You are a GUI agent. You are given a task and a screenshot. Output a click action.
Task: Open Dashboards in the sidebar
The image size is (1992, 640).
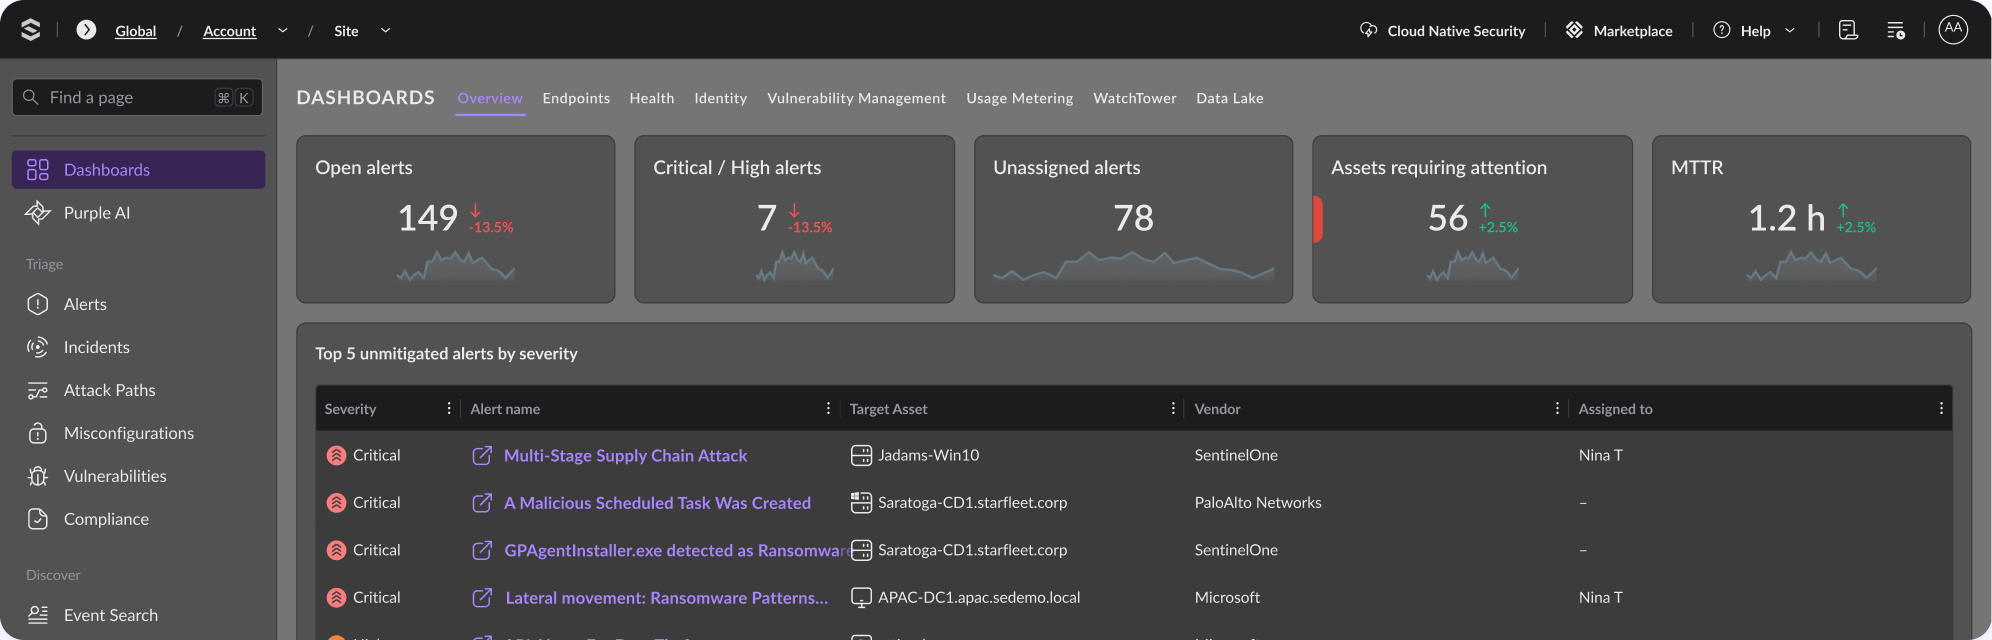pyautogui.click(x=139, y=170)
